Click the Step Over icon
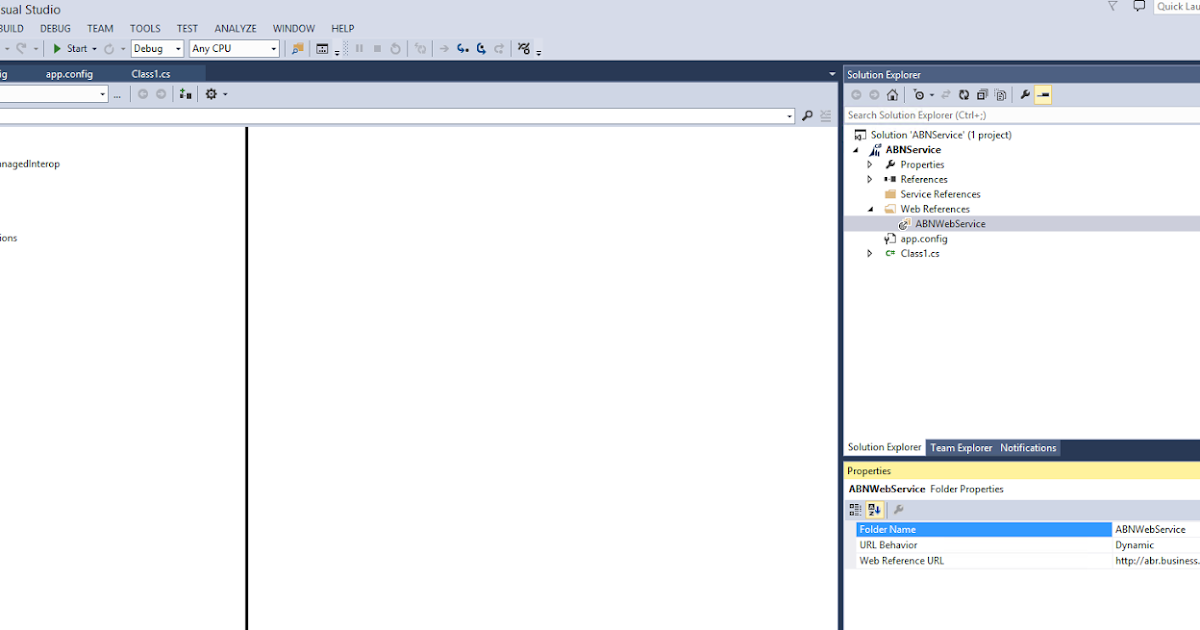The image size is (1200, 630). click(x=480, y=48)
